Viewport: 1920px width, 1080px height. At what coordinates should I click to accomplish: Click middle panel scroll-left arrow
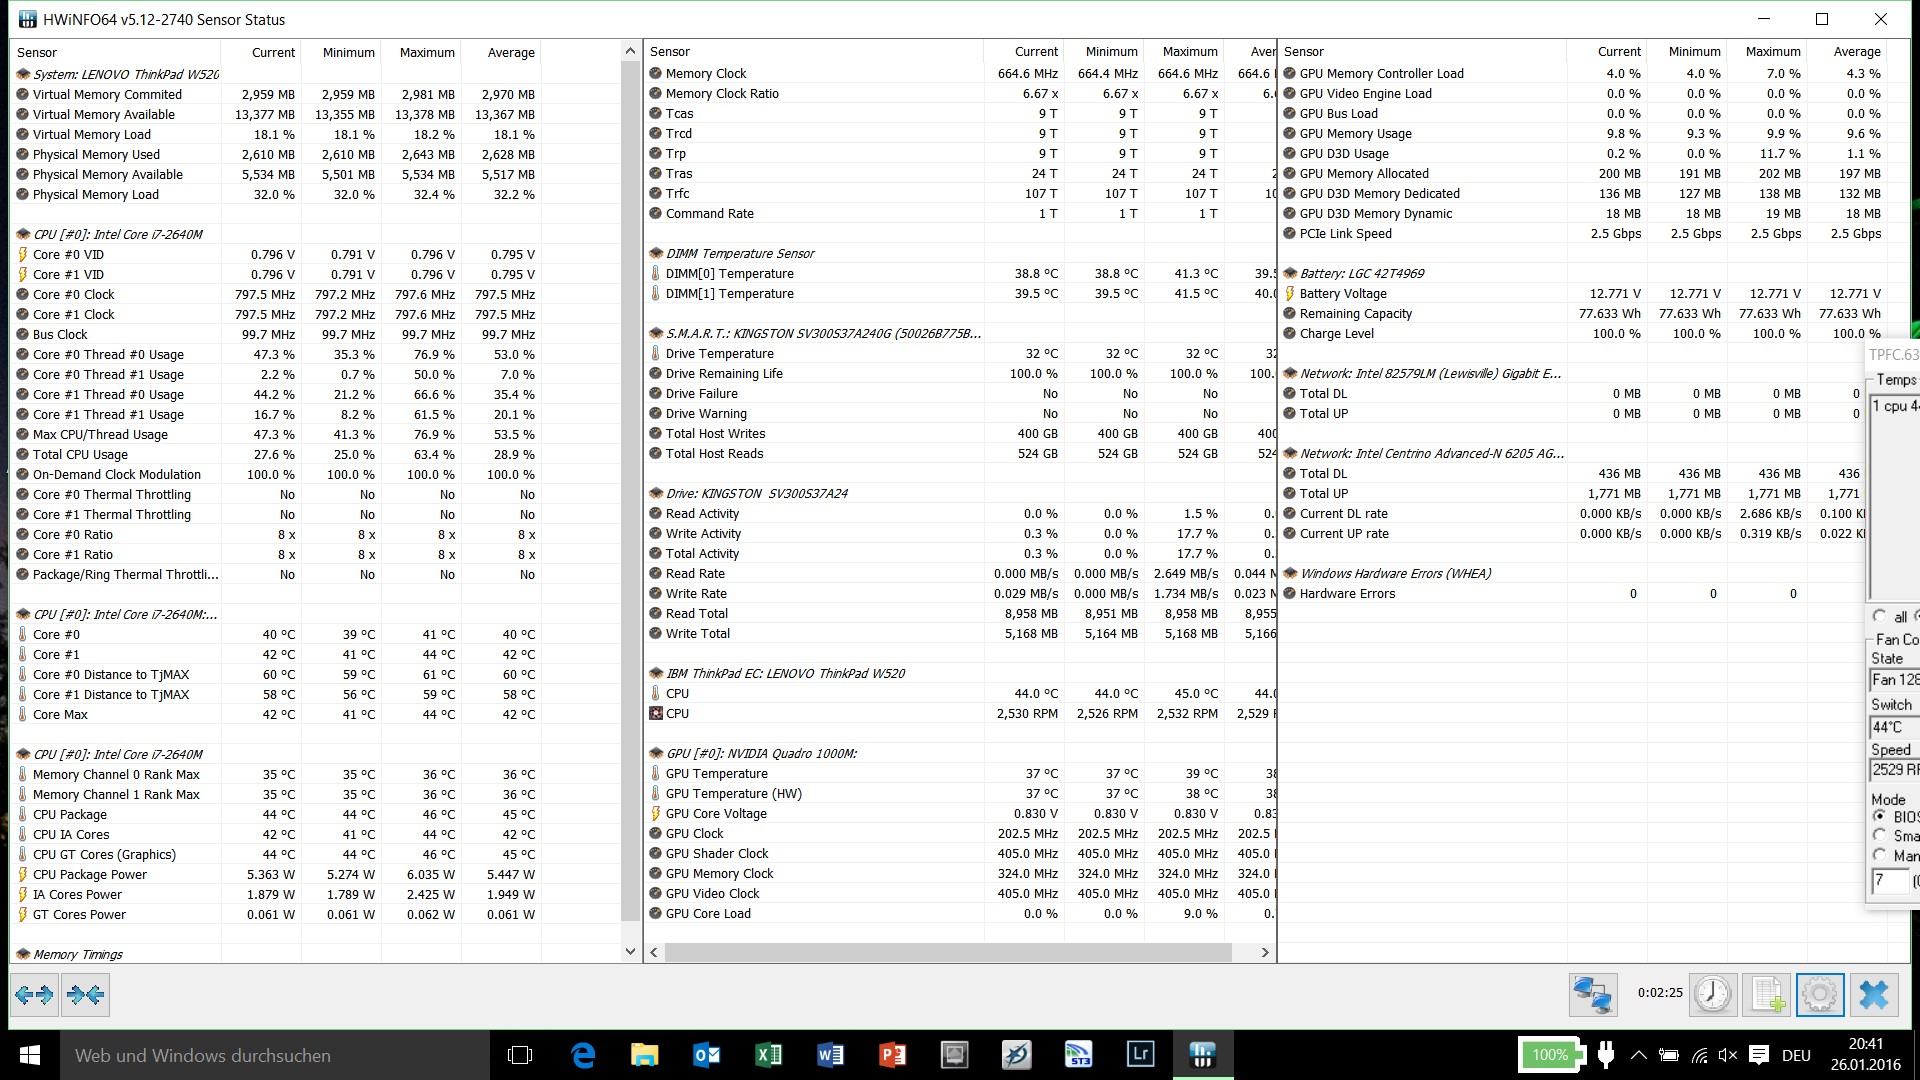point(654,953)
